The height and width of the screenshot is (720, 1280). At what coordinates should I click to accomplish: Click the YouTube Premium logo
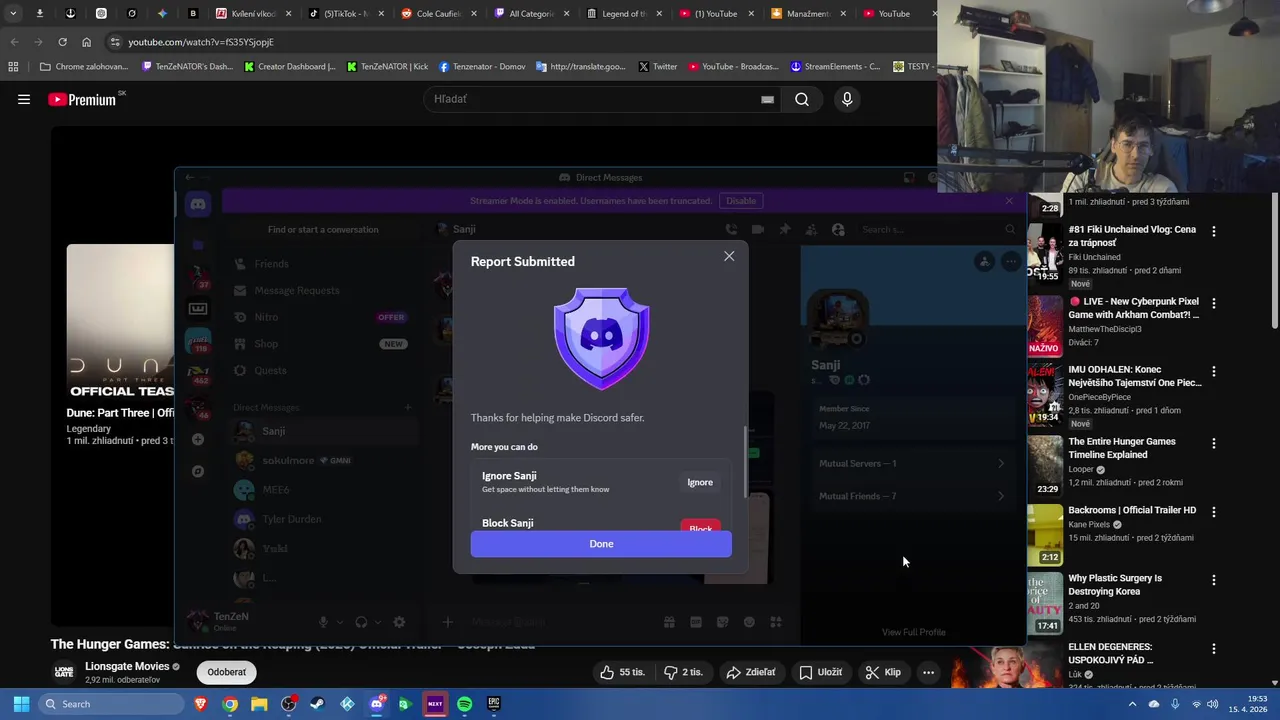[x=82, y=99]
